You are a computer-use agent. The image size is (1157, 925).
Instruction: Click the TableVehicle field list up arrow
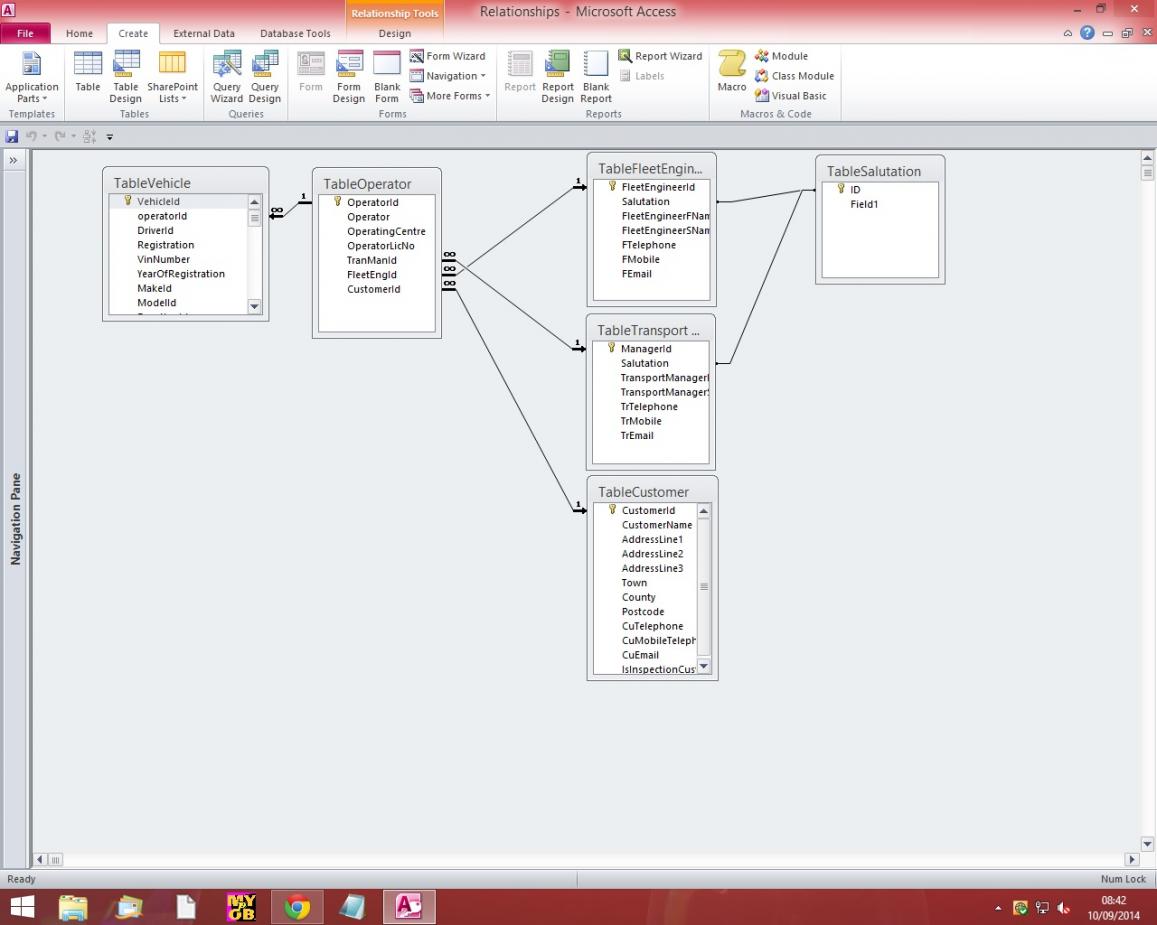(255, 202)
